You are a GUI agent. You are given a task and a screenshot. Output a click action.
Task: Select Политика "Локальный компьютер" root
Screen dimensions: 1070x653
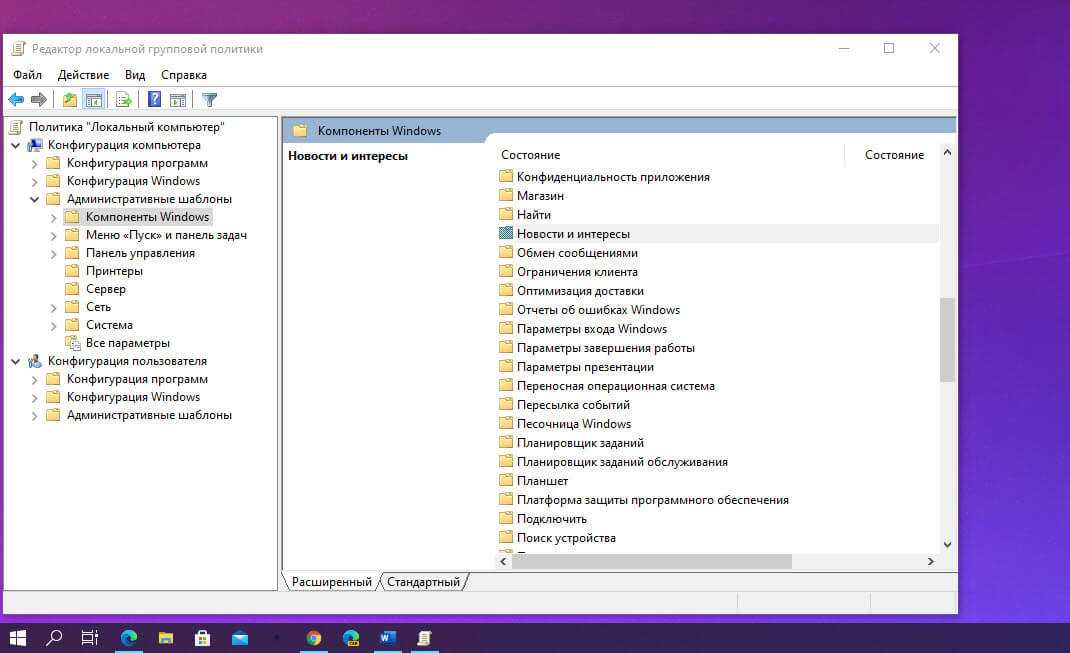126,127
